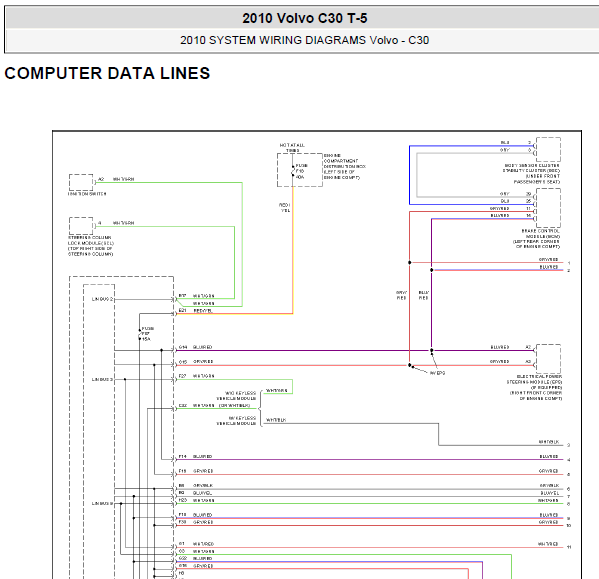599x579 pixels.
Task: Click the "FUSE F10 40A" label
Action: 301,171
